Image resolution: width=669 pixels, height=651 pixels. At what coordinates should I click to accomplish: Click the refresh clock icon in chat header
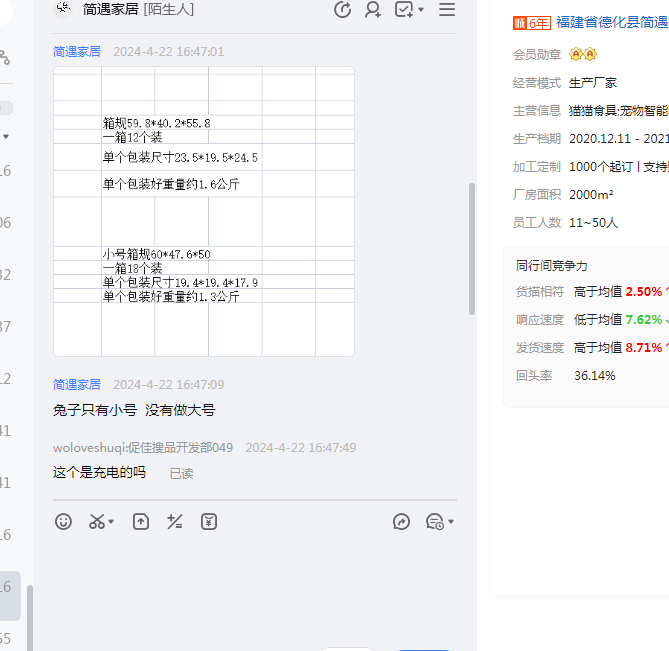click(x=342, y=9)
